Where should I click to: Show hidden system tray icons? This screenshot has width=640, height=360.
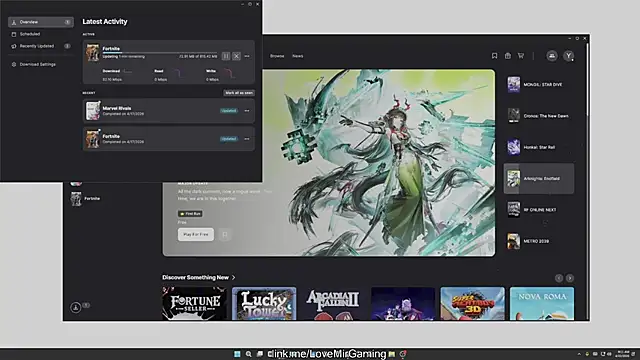(579, 354)
